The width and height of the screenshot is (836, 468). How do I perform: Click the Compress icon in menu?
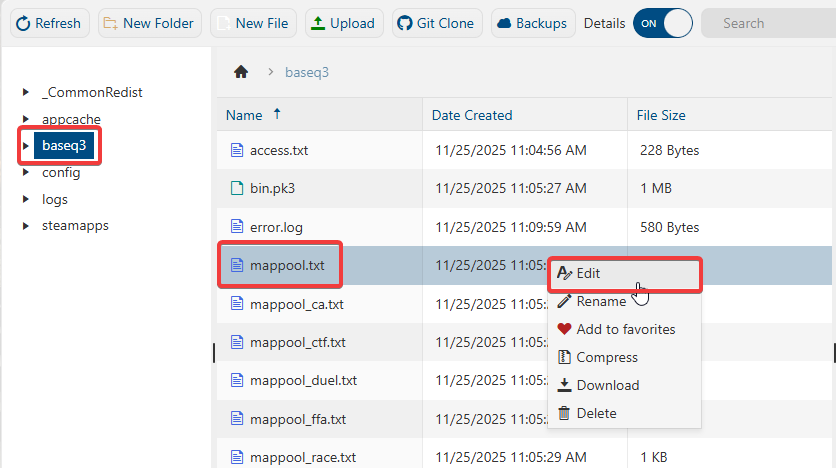click(x=564, y=357)
